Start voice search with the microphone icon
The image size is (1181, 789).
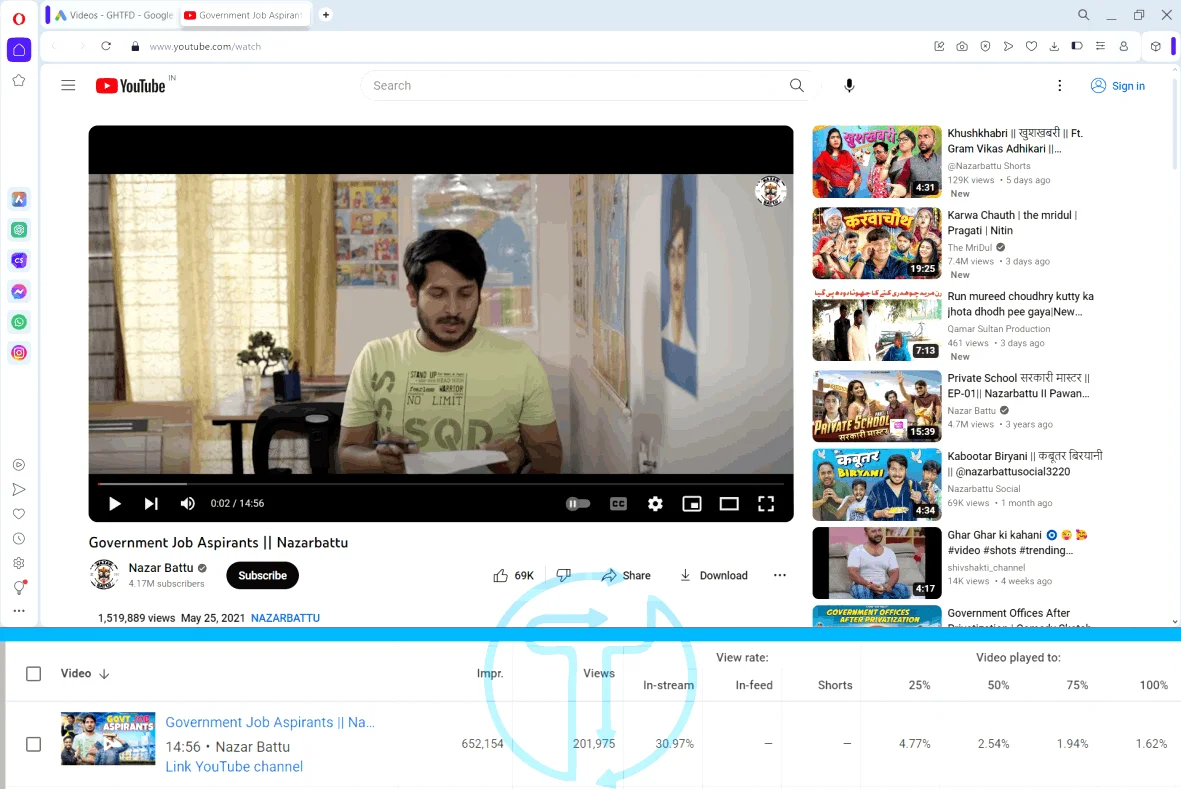click(849, 85)
